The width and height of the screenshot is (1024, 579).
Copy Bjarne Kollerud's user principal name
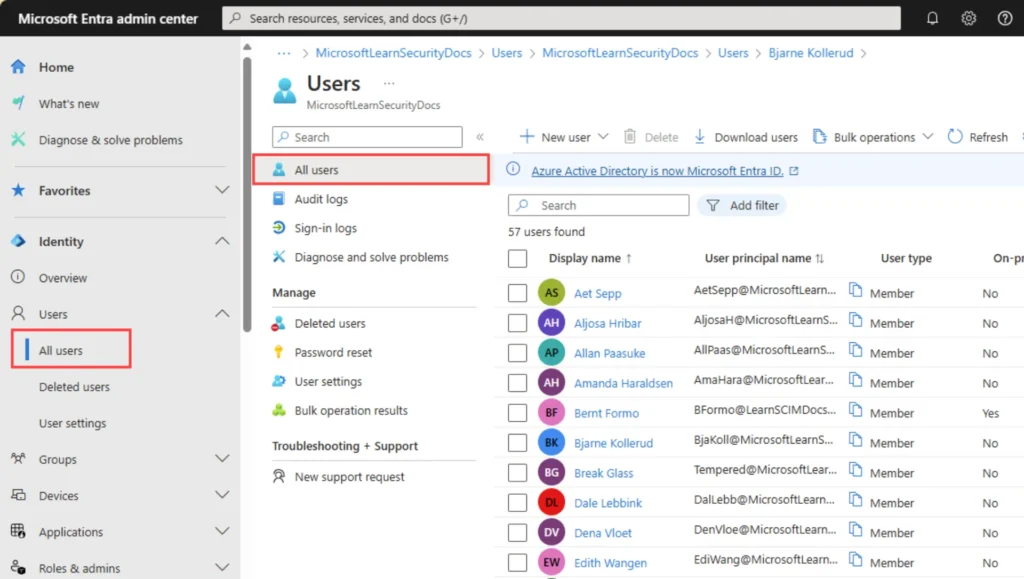tap(856, 440)
